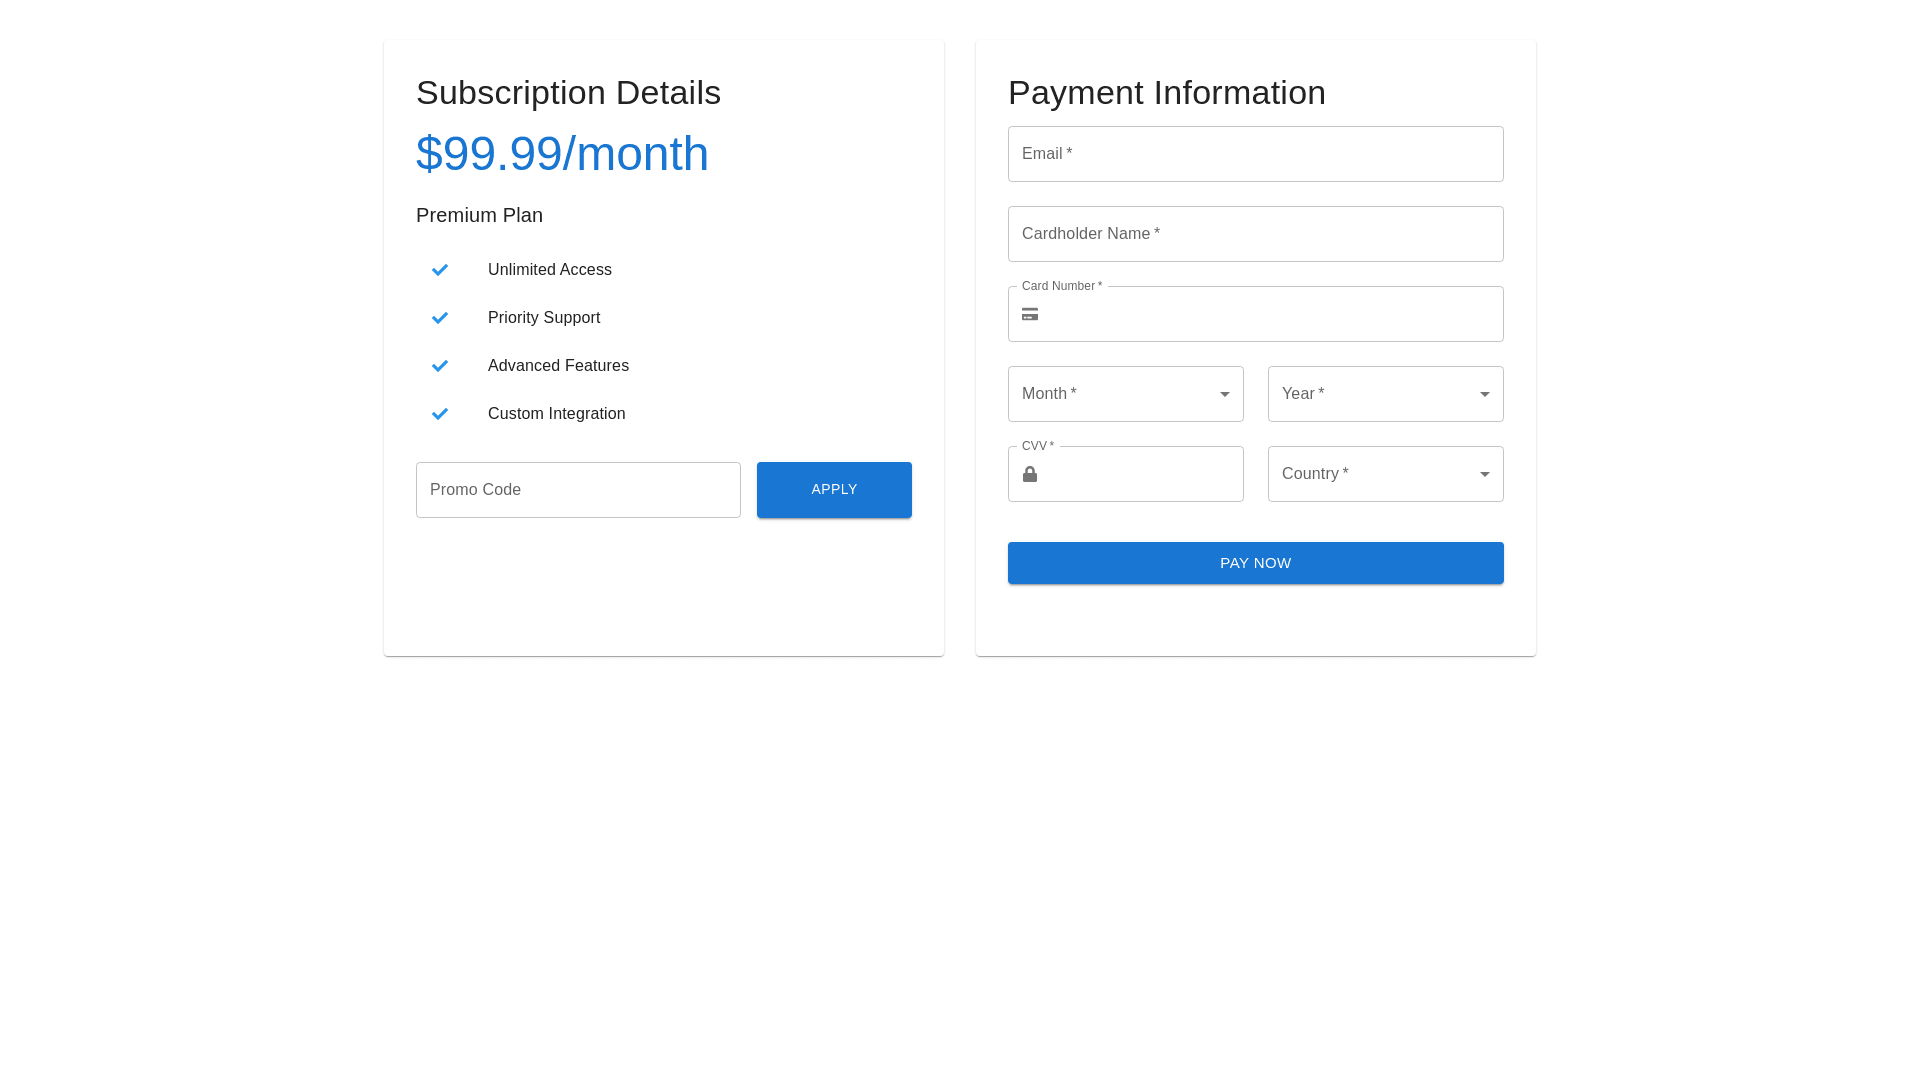Viewport: 1920px width, 1080px height.
Task: Click the checkmark beside Priority Support
Action: point(440,318)
